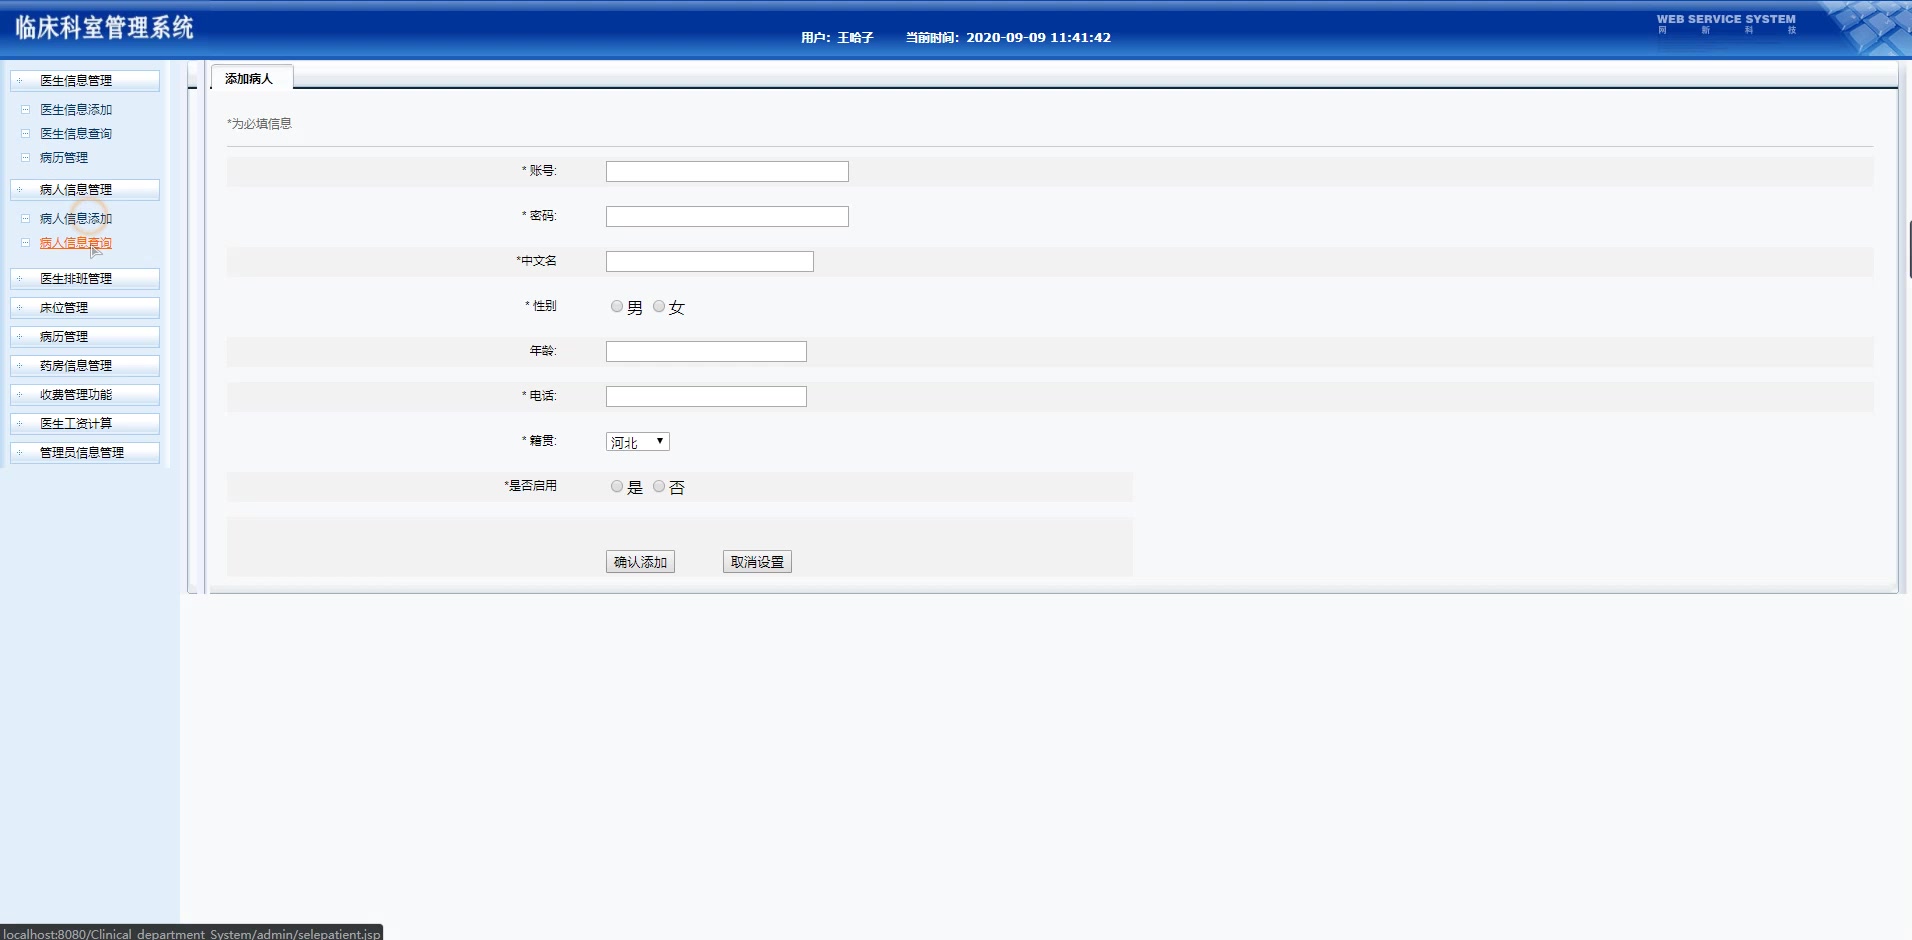This screenshot has width=1912, height=940.
Task: Select the 女 gender radio button
Action: 659,306
